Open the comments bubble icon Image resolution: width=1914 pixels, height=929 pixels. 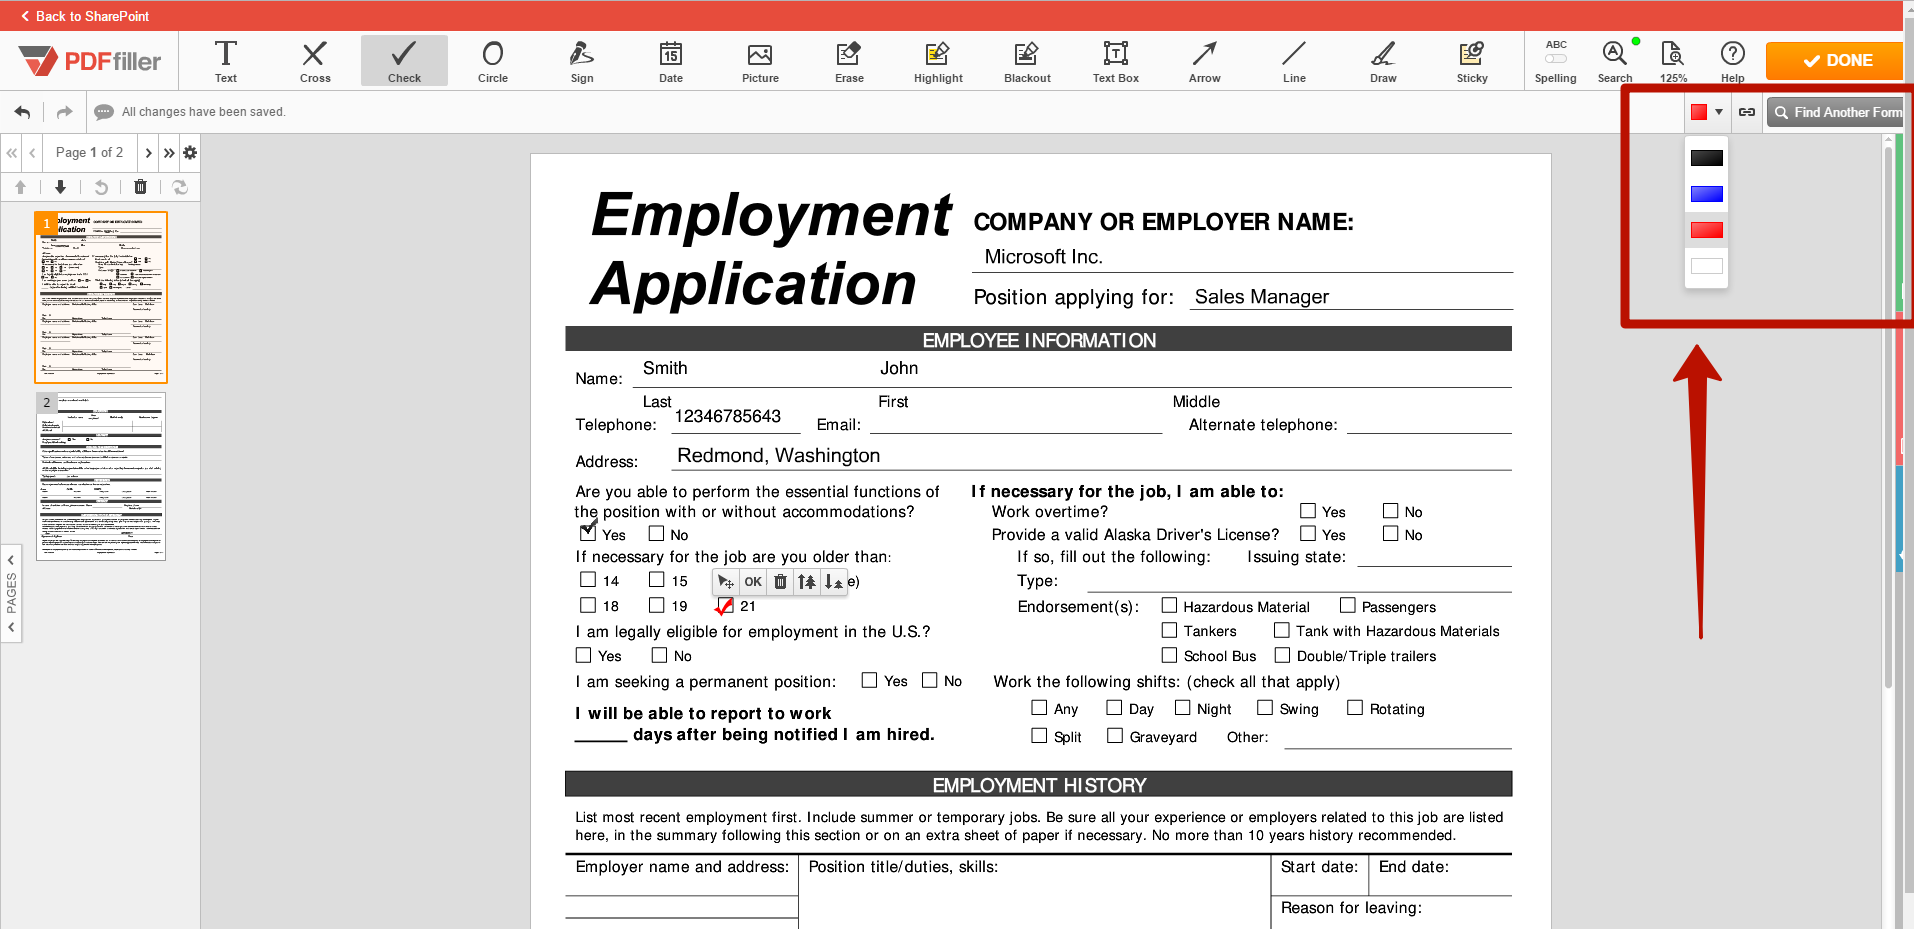coord(103,112)
